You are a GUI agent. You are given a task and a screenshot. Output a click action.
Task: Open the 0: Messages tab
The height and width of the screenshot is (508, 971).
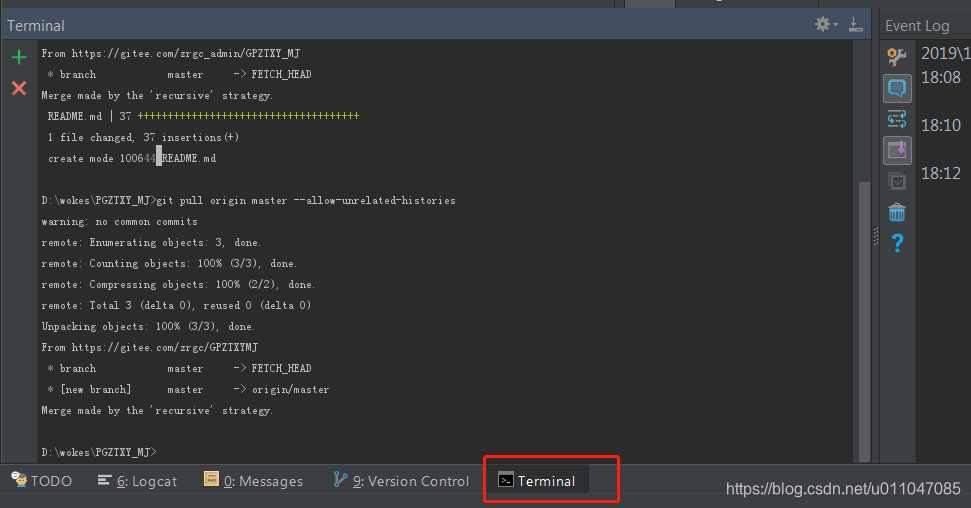[254, 481]
